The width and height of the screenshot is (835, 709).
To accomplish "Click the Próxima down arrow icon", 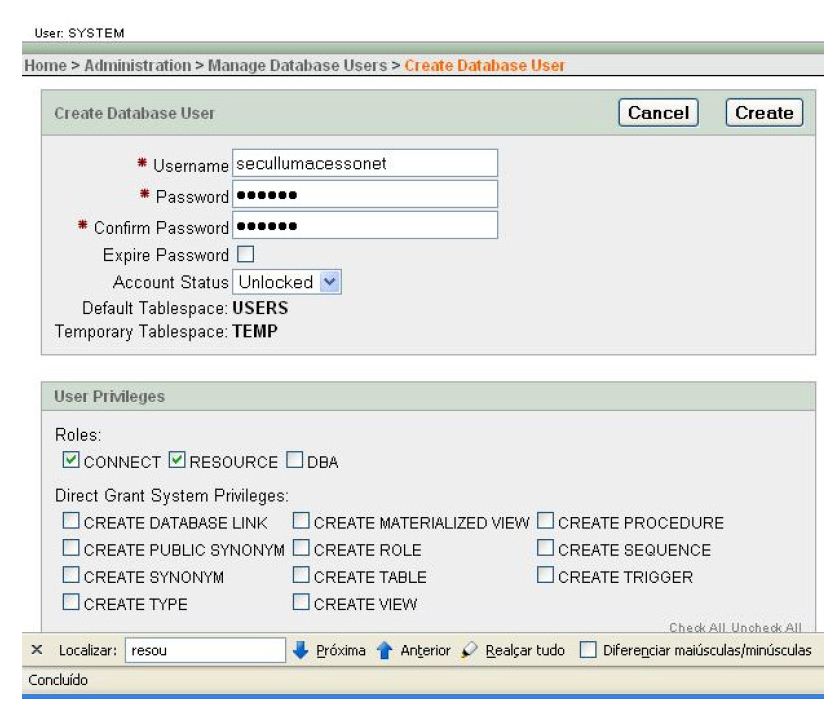I will coord(299,651).
